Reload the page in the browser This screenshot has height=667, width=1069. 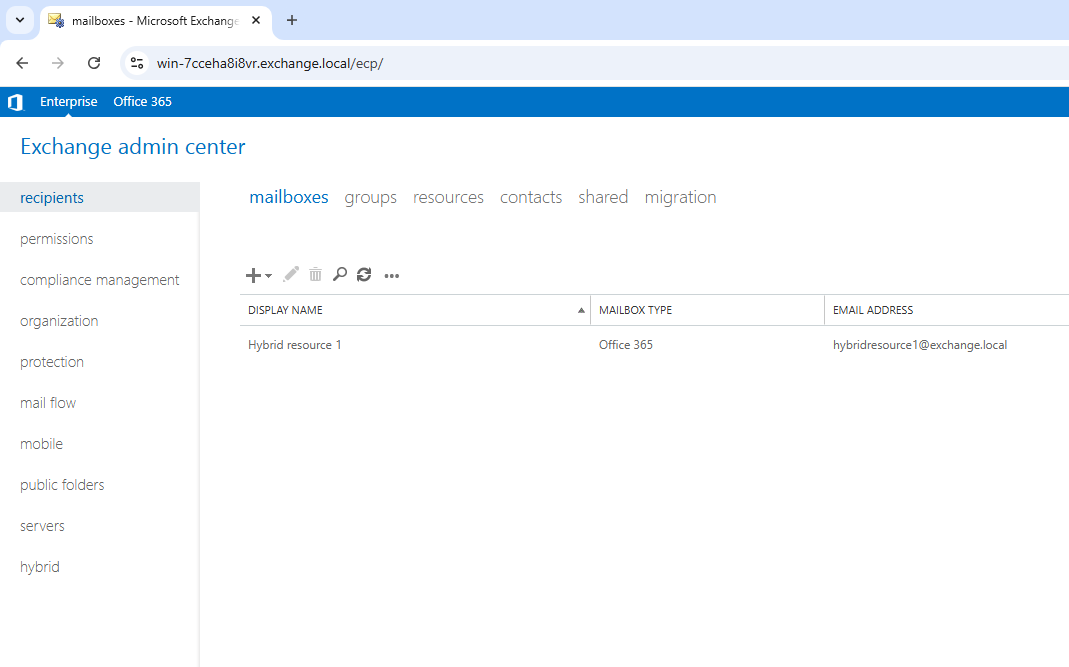click(94, 63)
